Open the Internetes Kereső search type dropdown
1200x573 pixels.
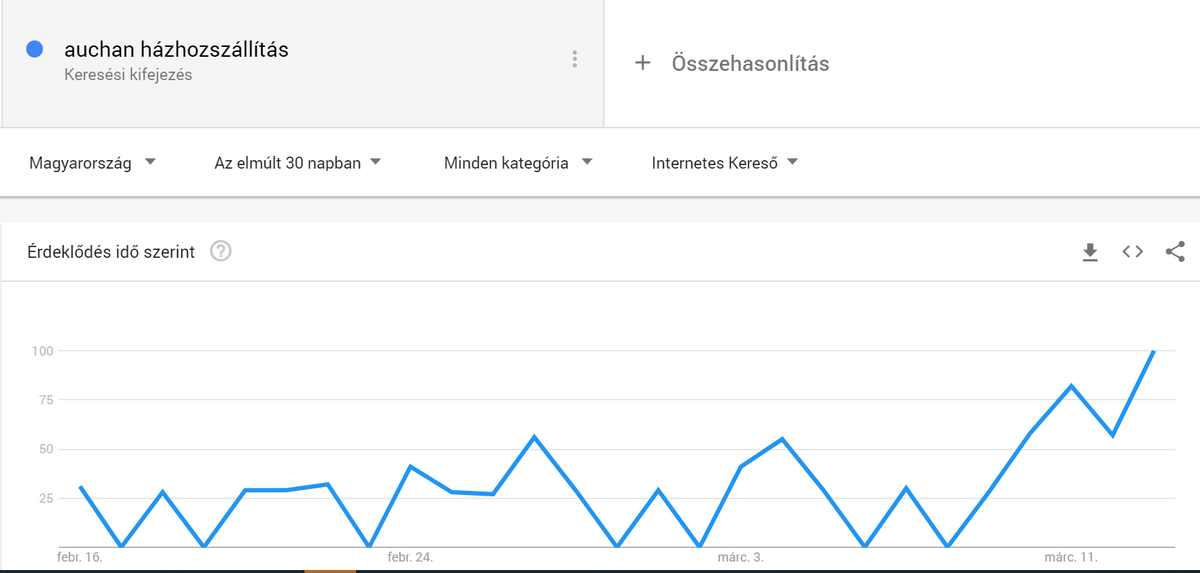tap(725, 163)
